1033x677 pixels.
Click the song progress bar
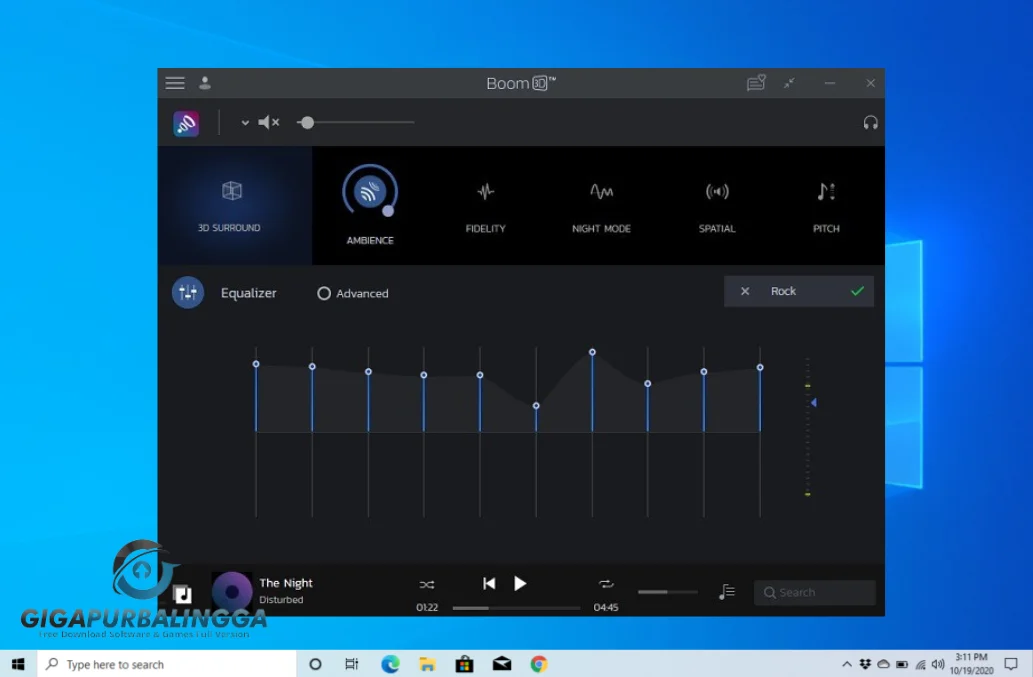click(x=516, y=608)
